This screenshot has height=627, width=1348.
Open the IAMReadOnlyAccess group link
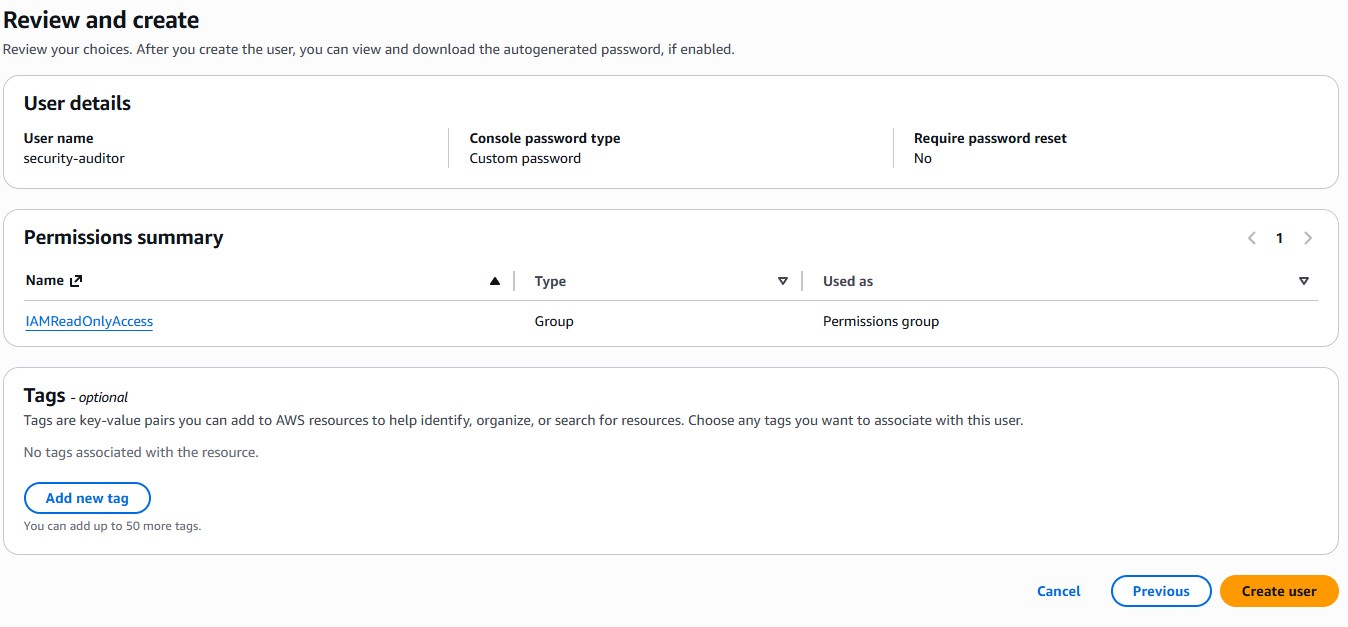coord(89,322)
